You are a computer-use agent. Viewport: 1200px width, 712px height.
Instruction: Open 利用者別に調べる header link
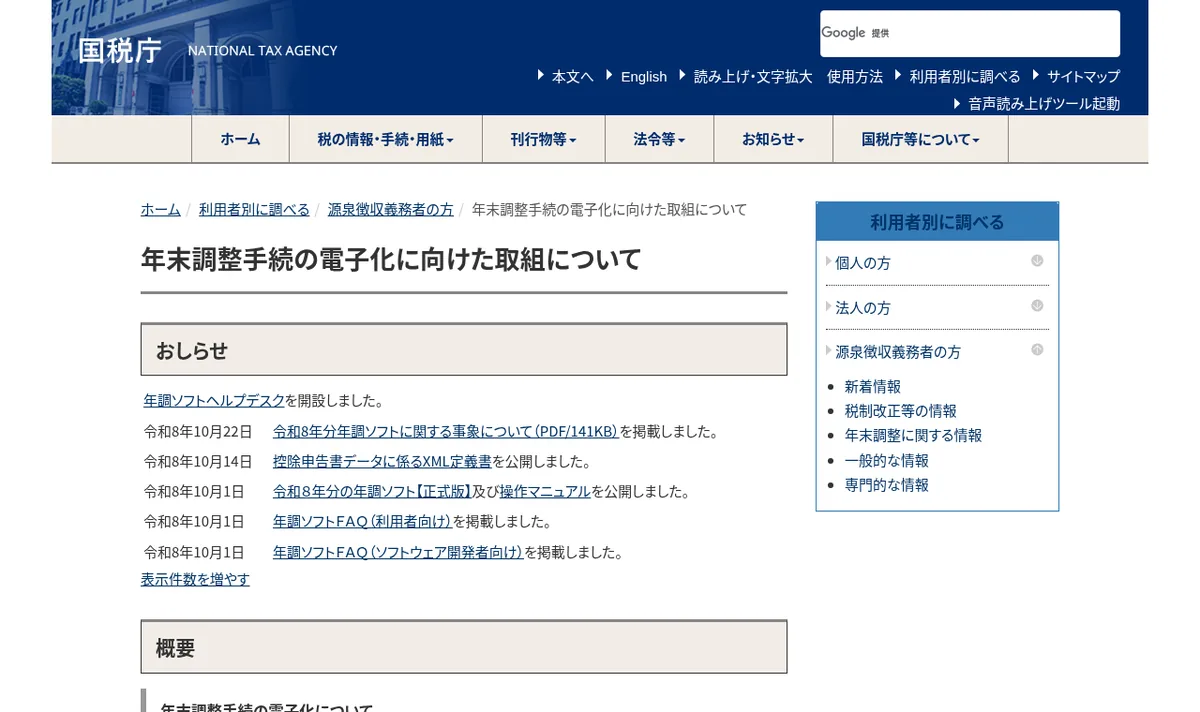tap(965, 76)
